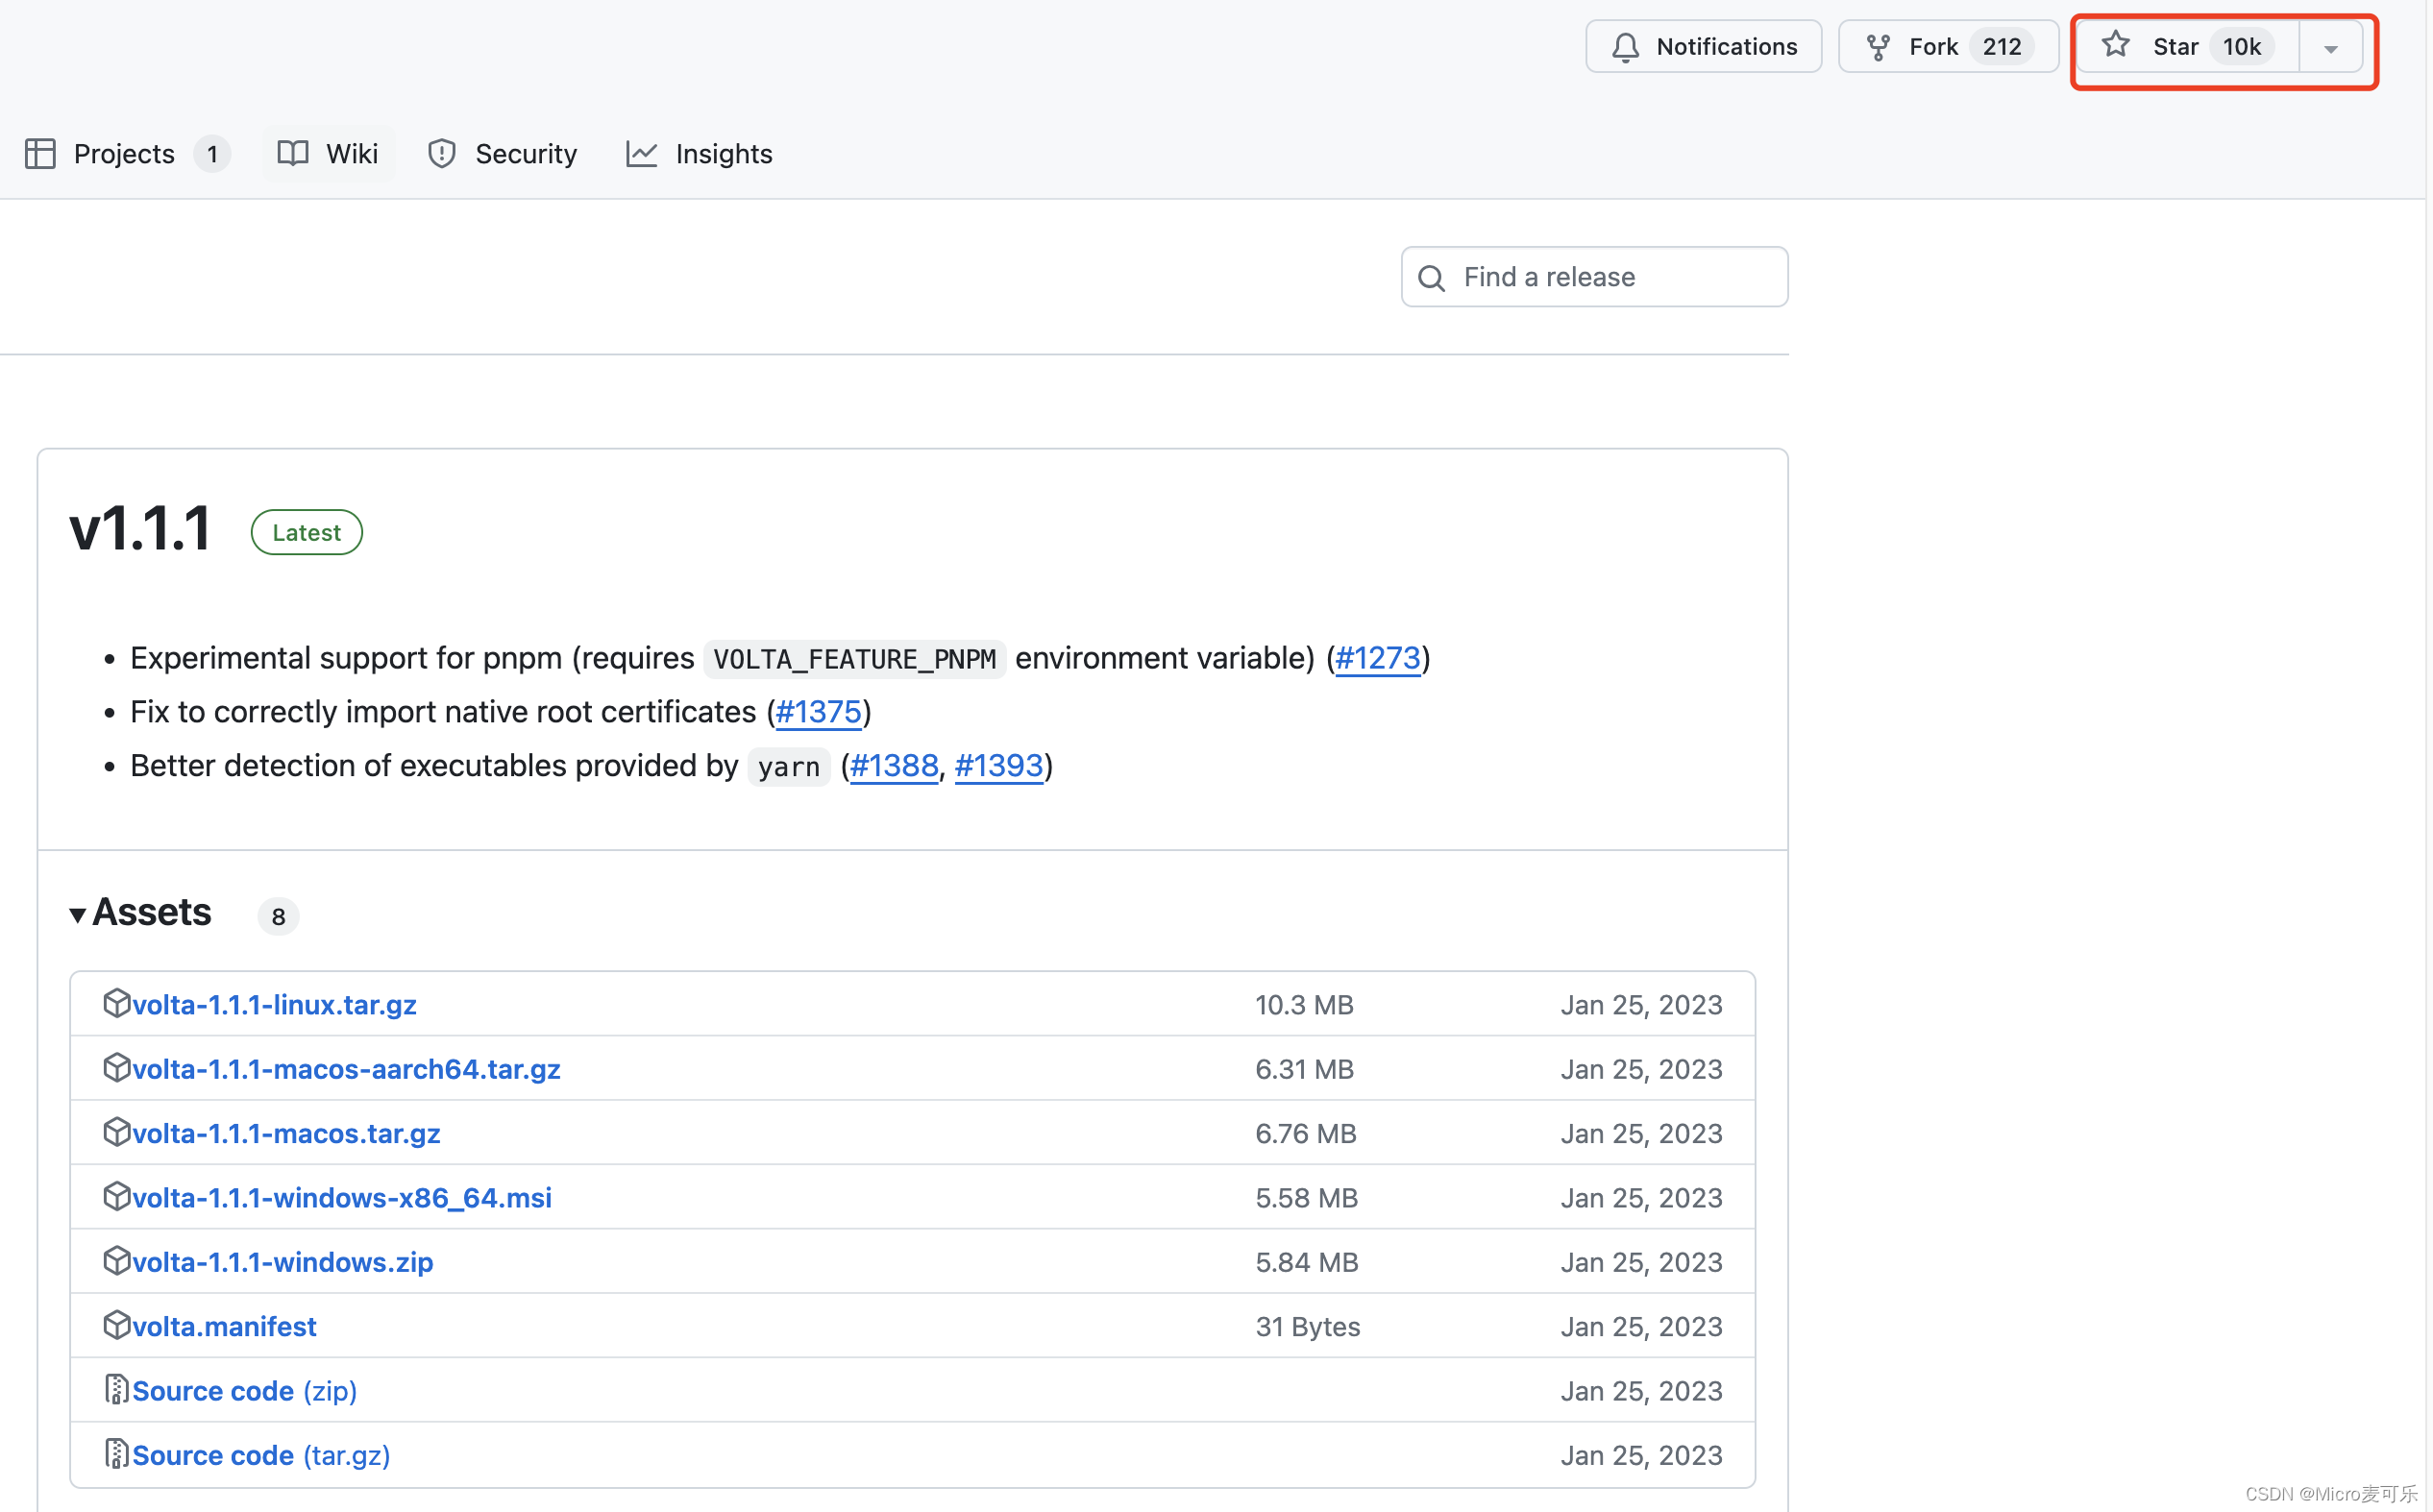The height and width of the screenshot is (1512, 2433).
Task: Click package icon beside volta.manifest
Action: [117, 1324]
